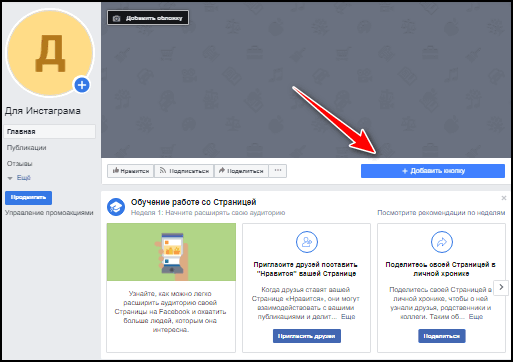Click Поделиться button in the sharing card
513x362 pixels.
(x=442, y=336)
